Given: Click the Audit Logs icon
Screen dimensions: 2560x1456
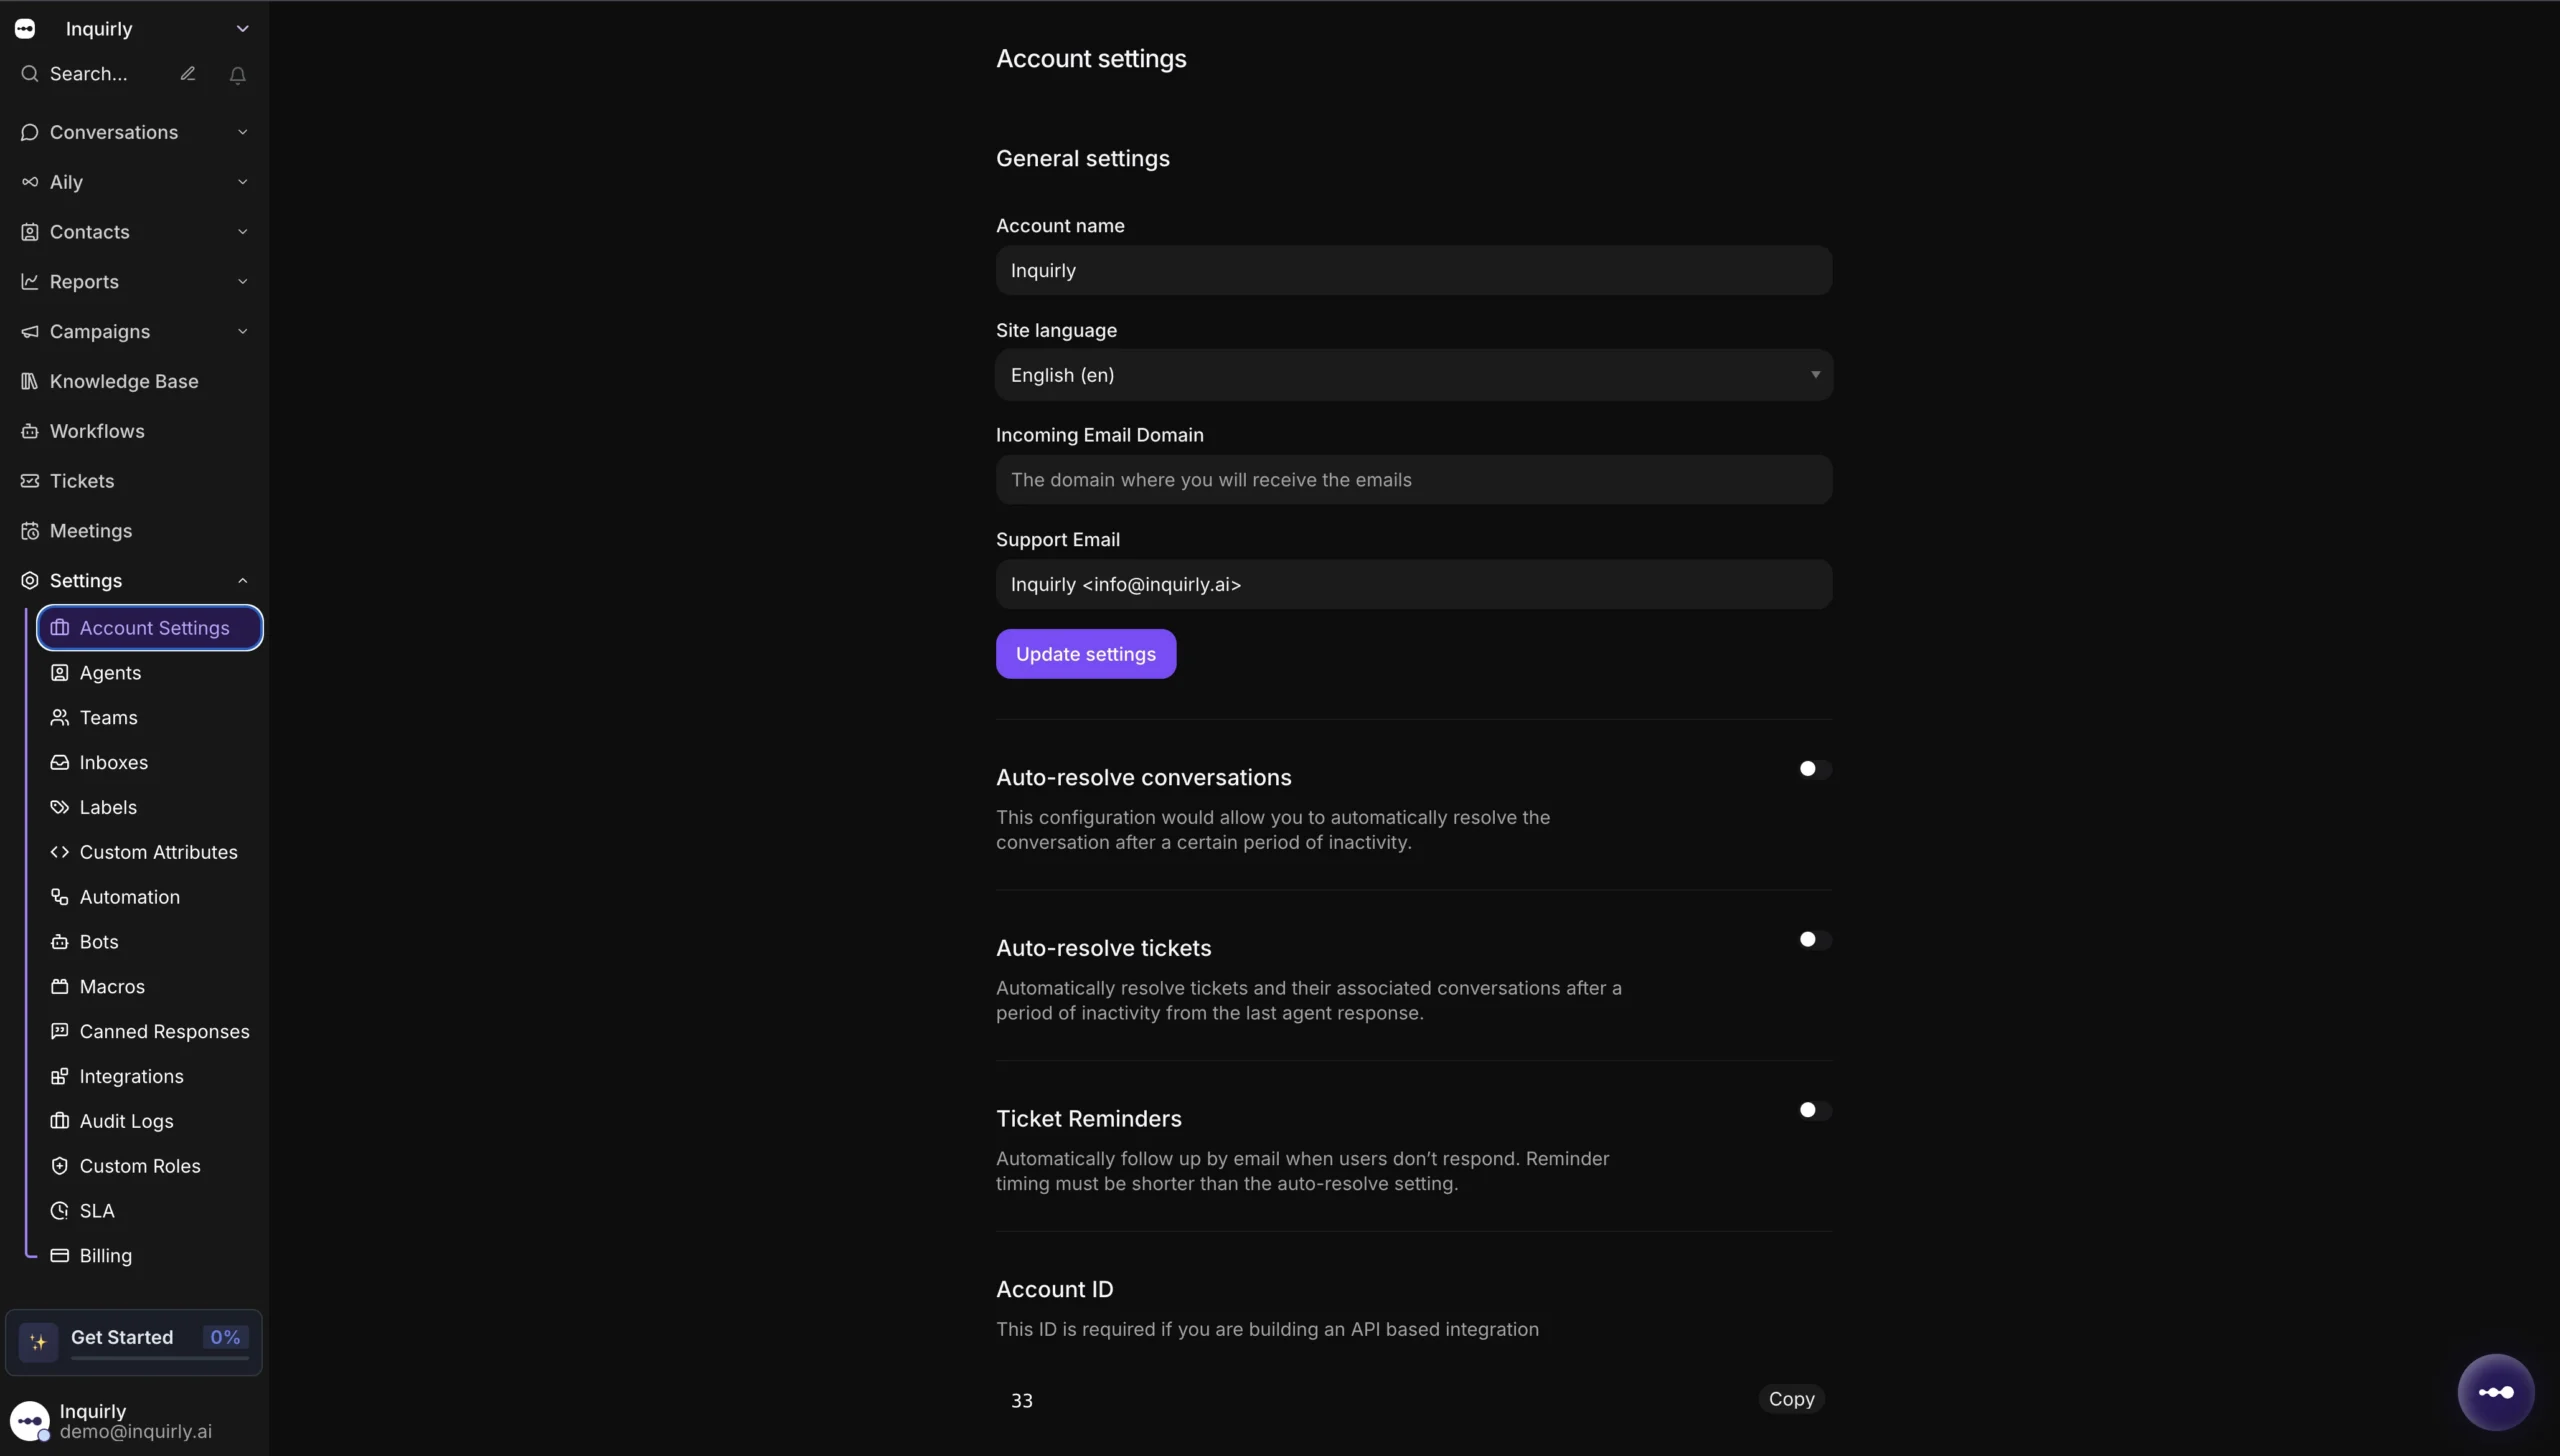Looking at the screenshot, I should coord(60,1121).
